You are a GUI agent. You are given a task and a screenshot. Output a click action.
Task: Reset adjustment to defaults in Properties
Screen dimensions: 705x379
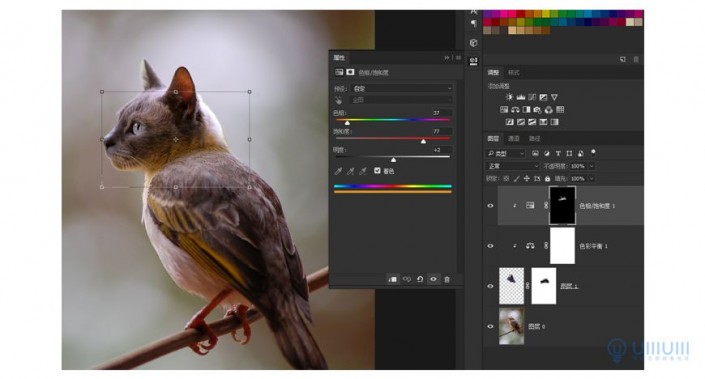click(x=420, y=279)
